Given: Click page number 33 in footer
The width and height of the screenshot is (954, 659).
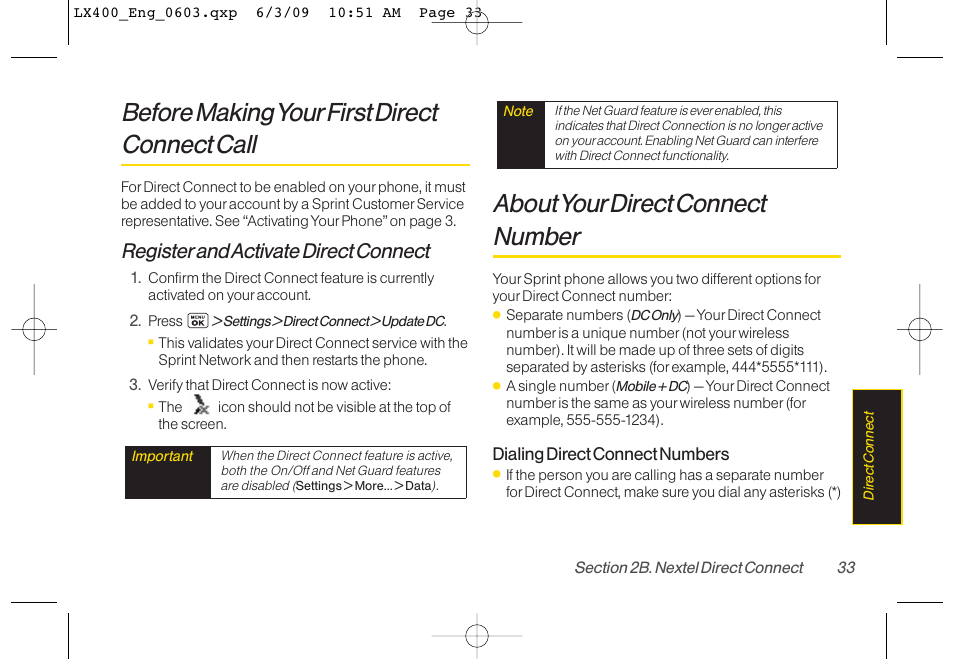Looking at the screenshot, I should [x=846, y=568].
